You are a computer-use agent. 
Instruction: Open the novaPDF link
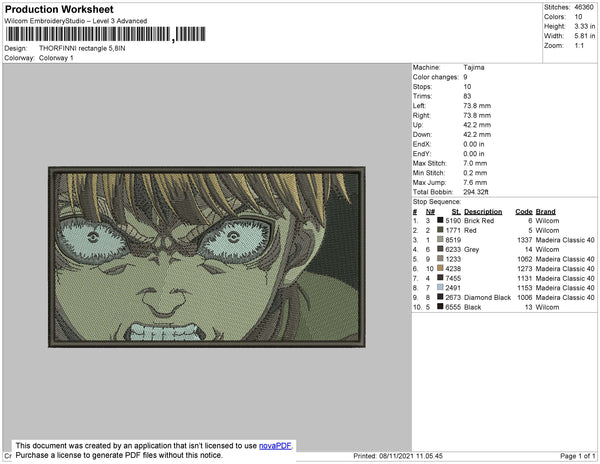275,446
